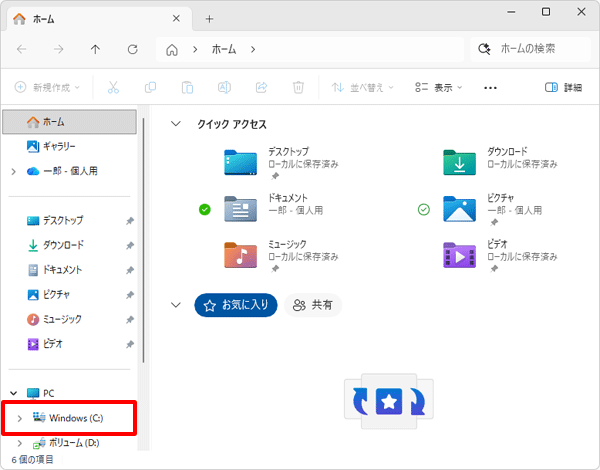
Task: Toggle the 詳細 details pane
Action: tap(563, 88)
